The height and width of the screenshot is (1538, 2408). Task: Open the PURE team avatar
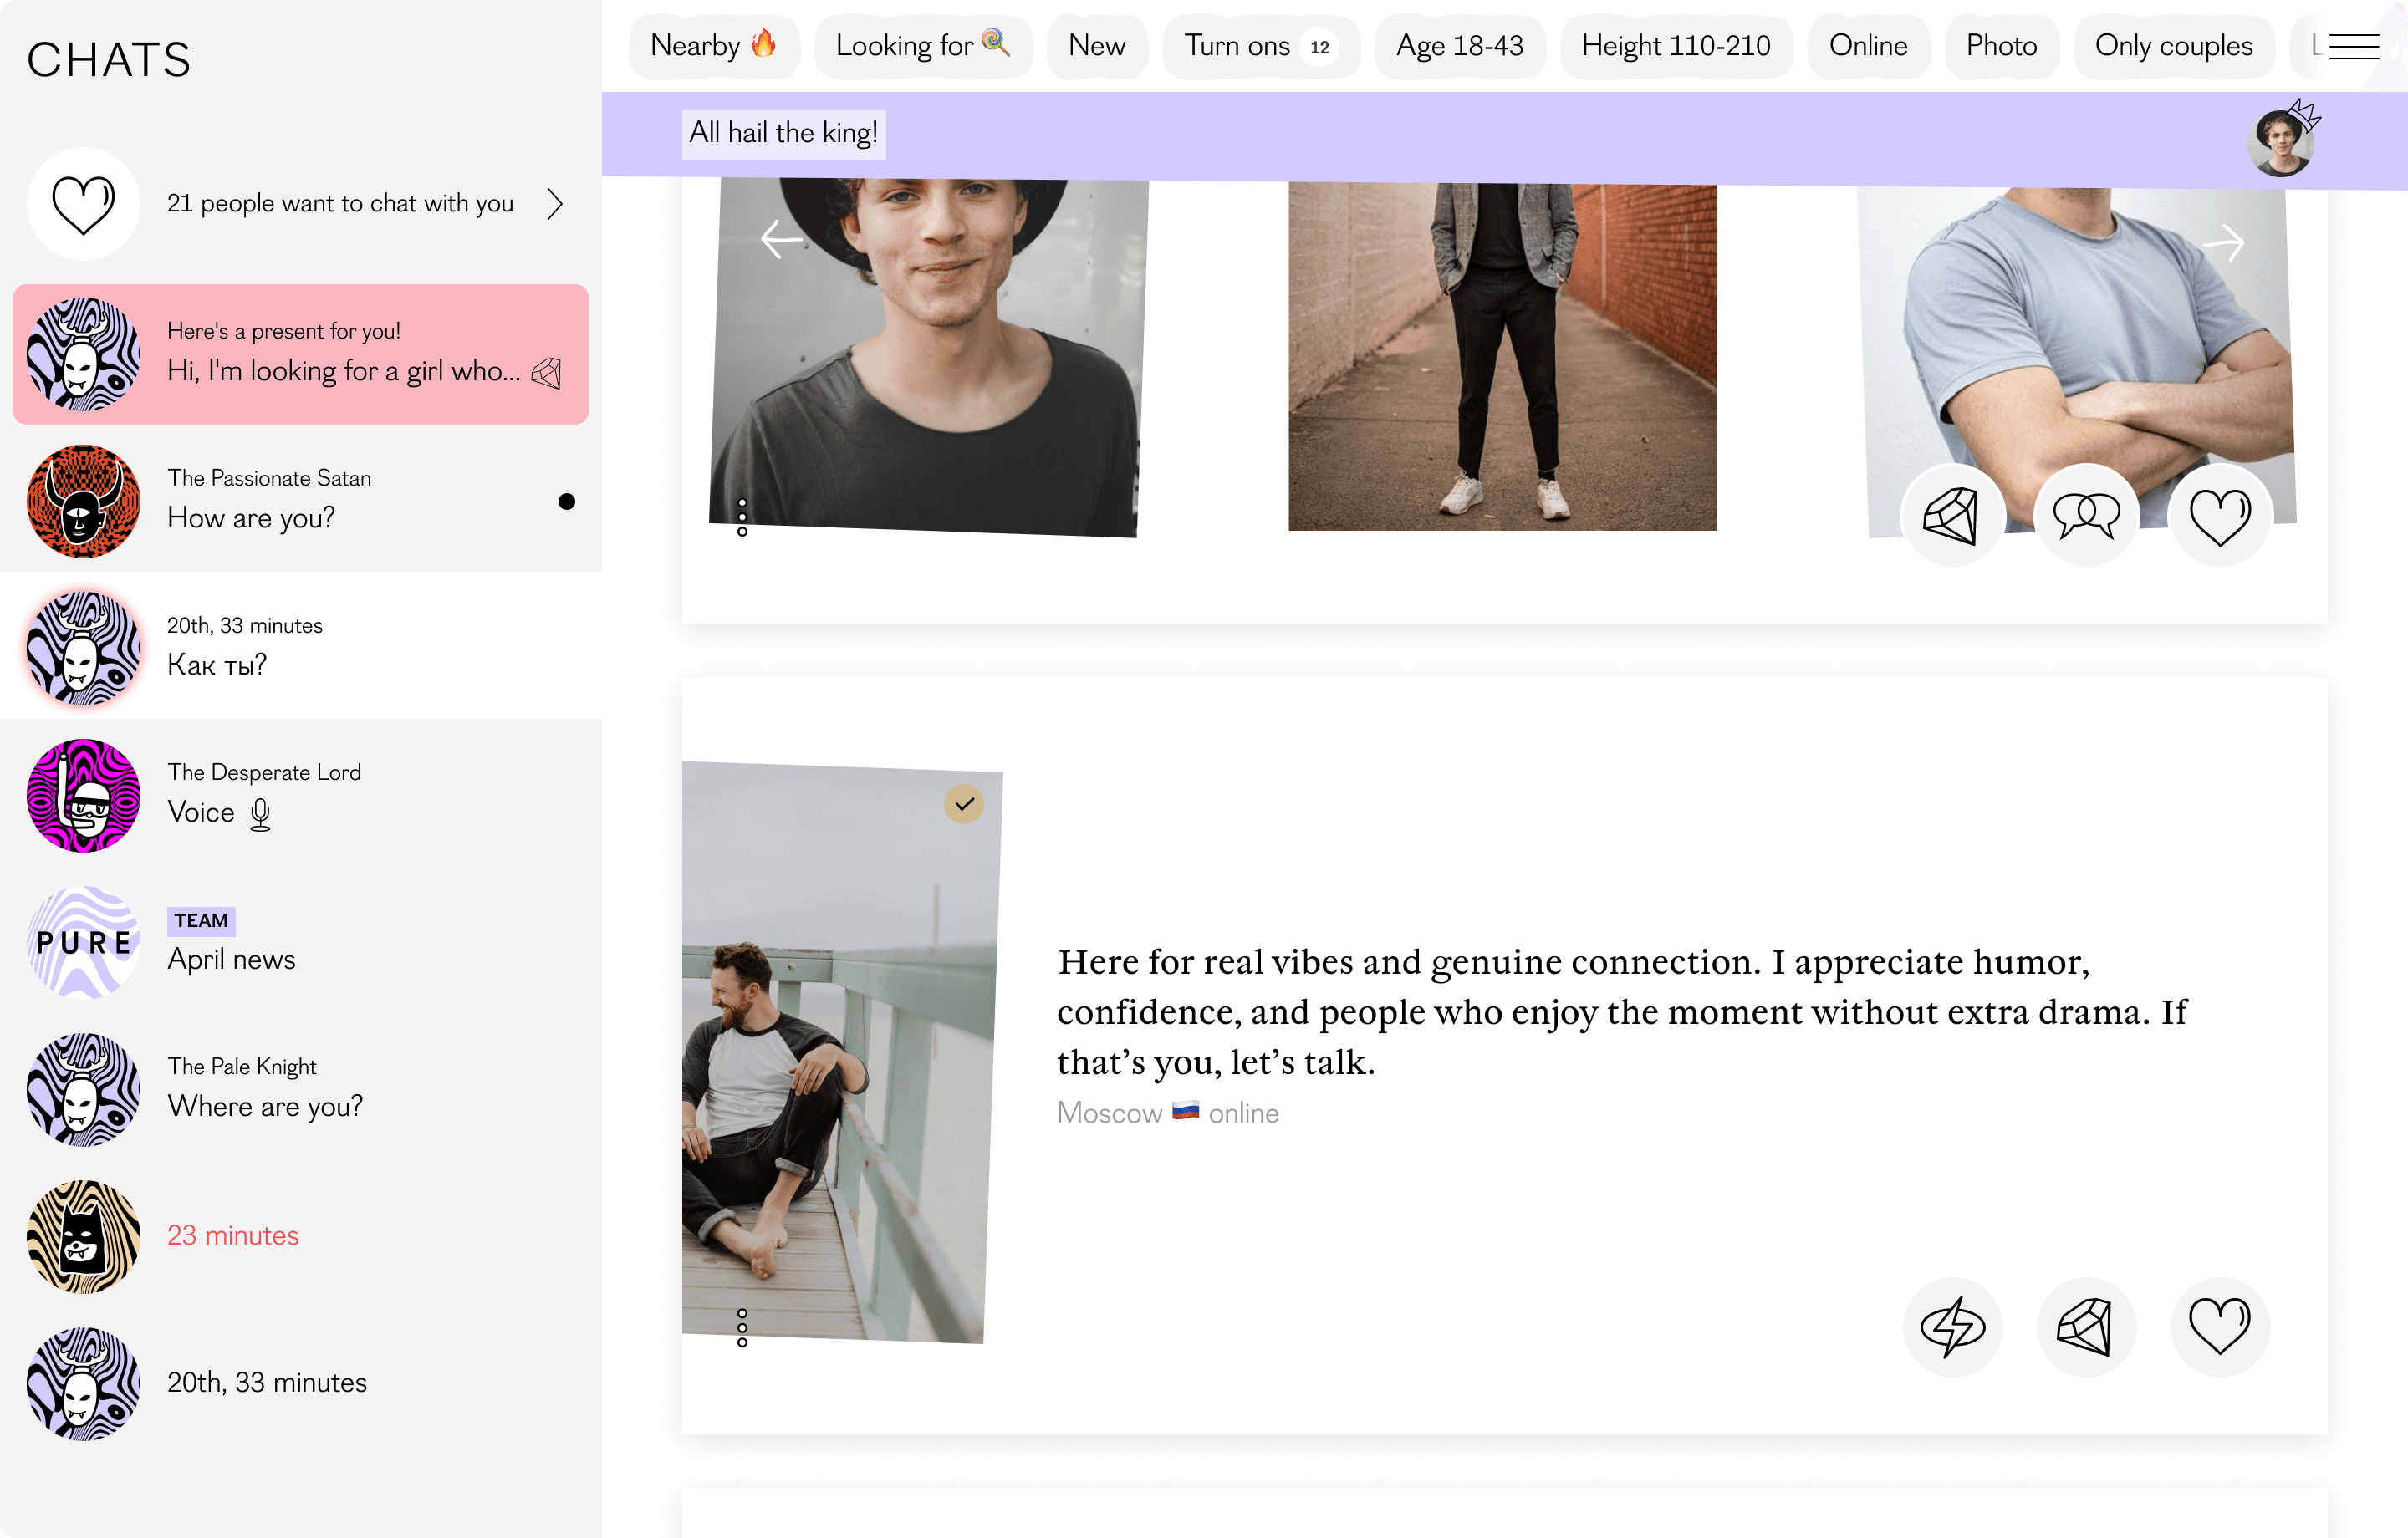point(83,942)
